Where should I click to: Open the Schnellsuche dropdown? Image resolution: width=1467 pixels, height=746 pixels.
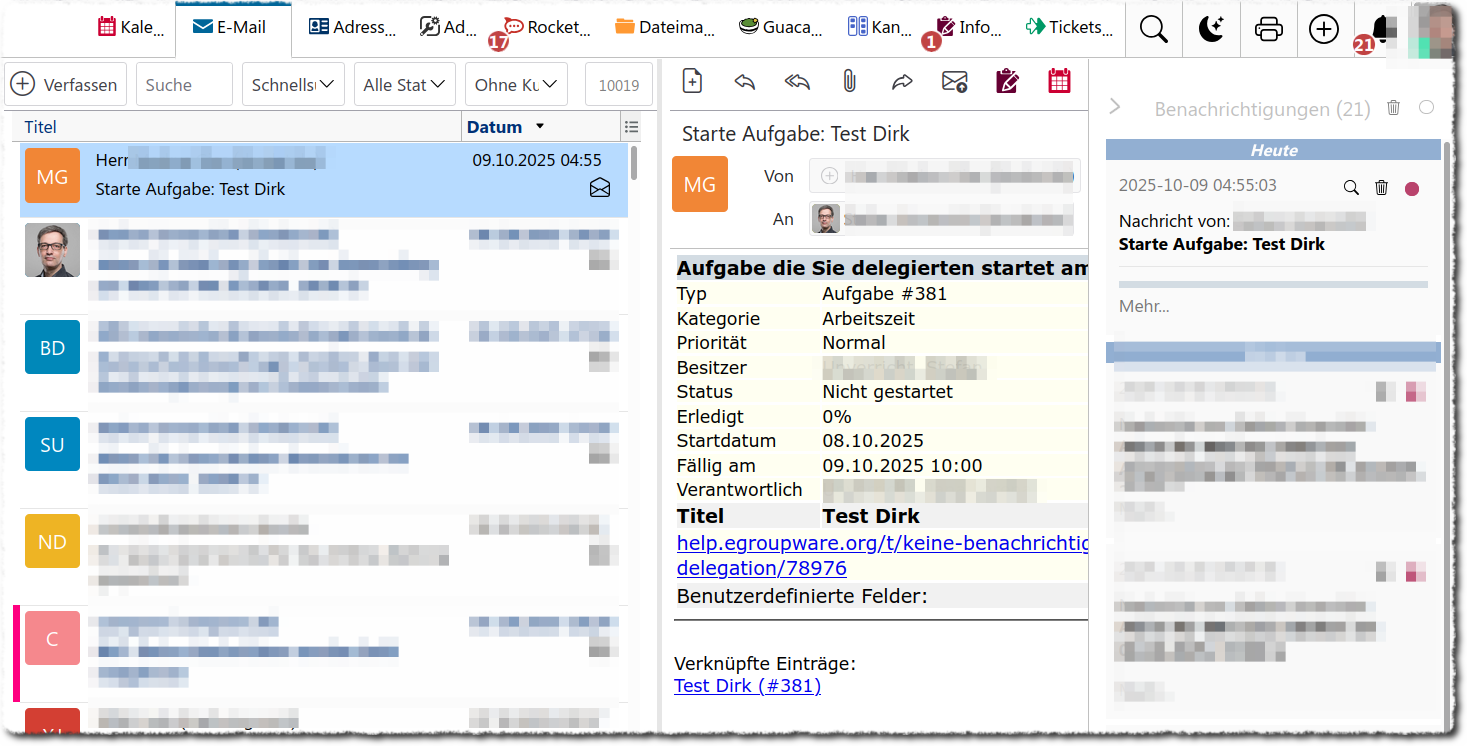click(293, 85)
